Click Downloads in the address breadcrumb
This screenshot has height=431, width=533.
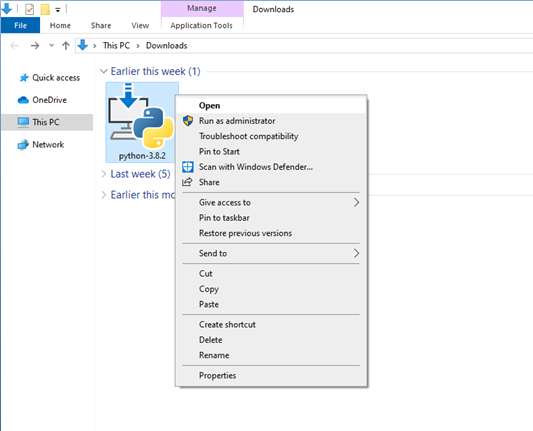pos(167,46)
